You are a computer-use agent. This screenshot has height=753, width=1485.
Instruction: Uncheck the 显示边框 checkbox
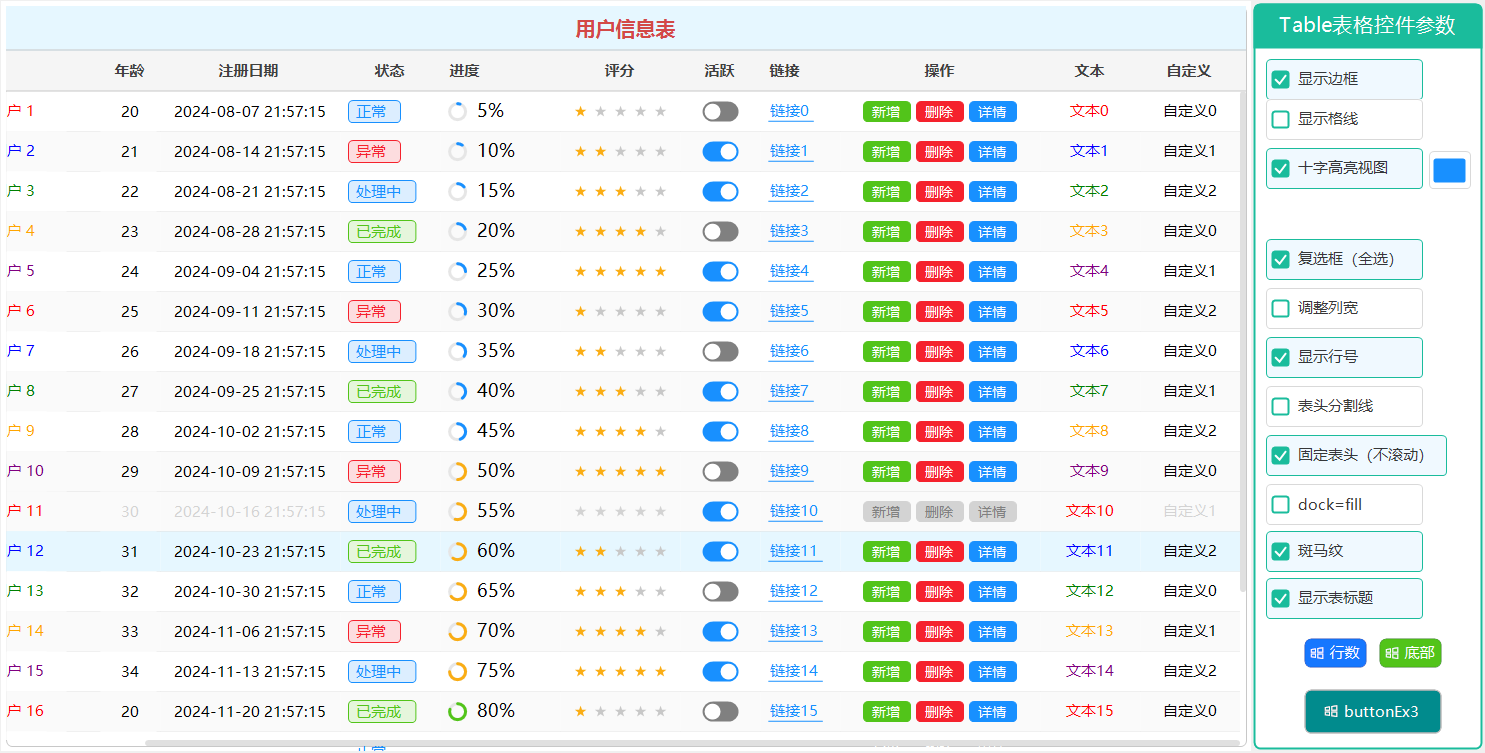coord(1280,79)
